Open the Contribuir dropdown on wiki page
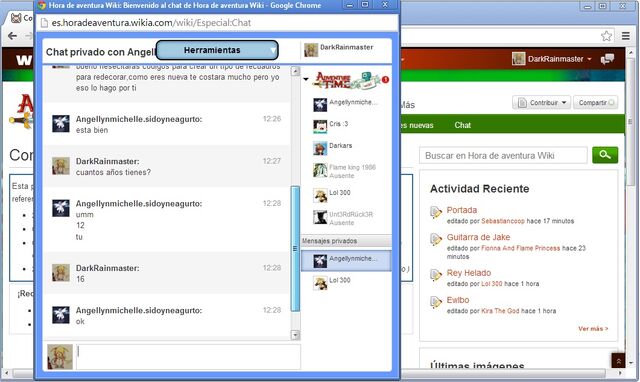The height and width of the screenshot is (382, 640). tap(542, 102)
